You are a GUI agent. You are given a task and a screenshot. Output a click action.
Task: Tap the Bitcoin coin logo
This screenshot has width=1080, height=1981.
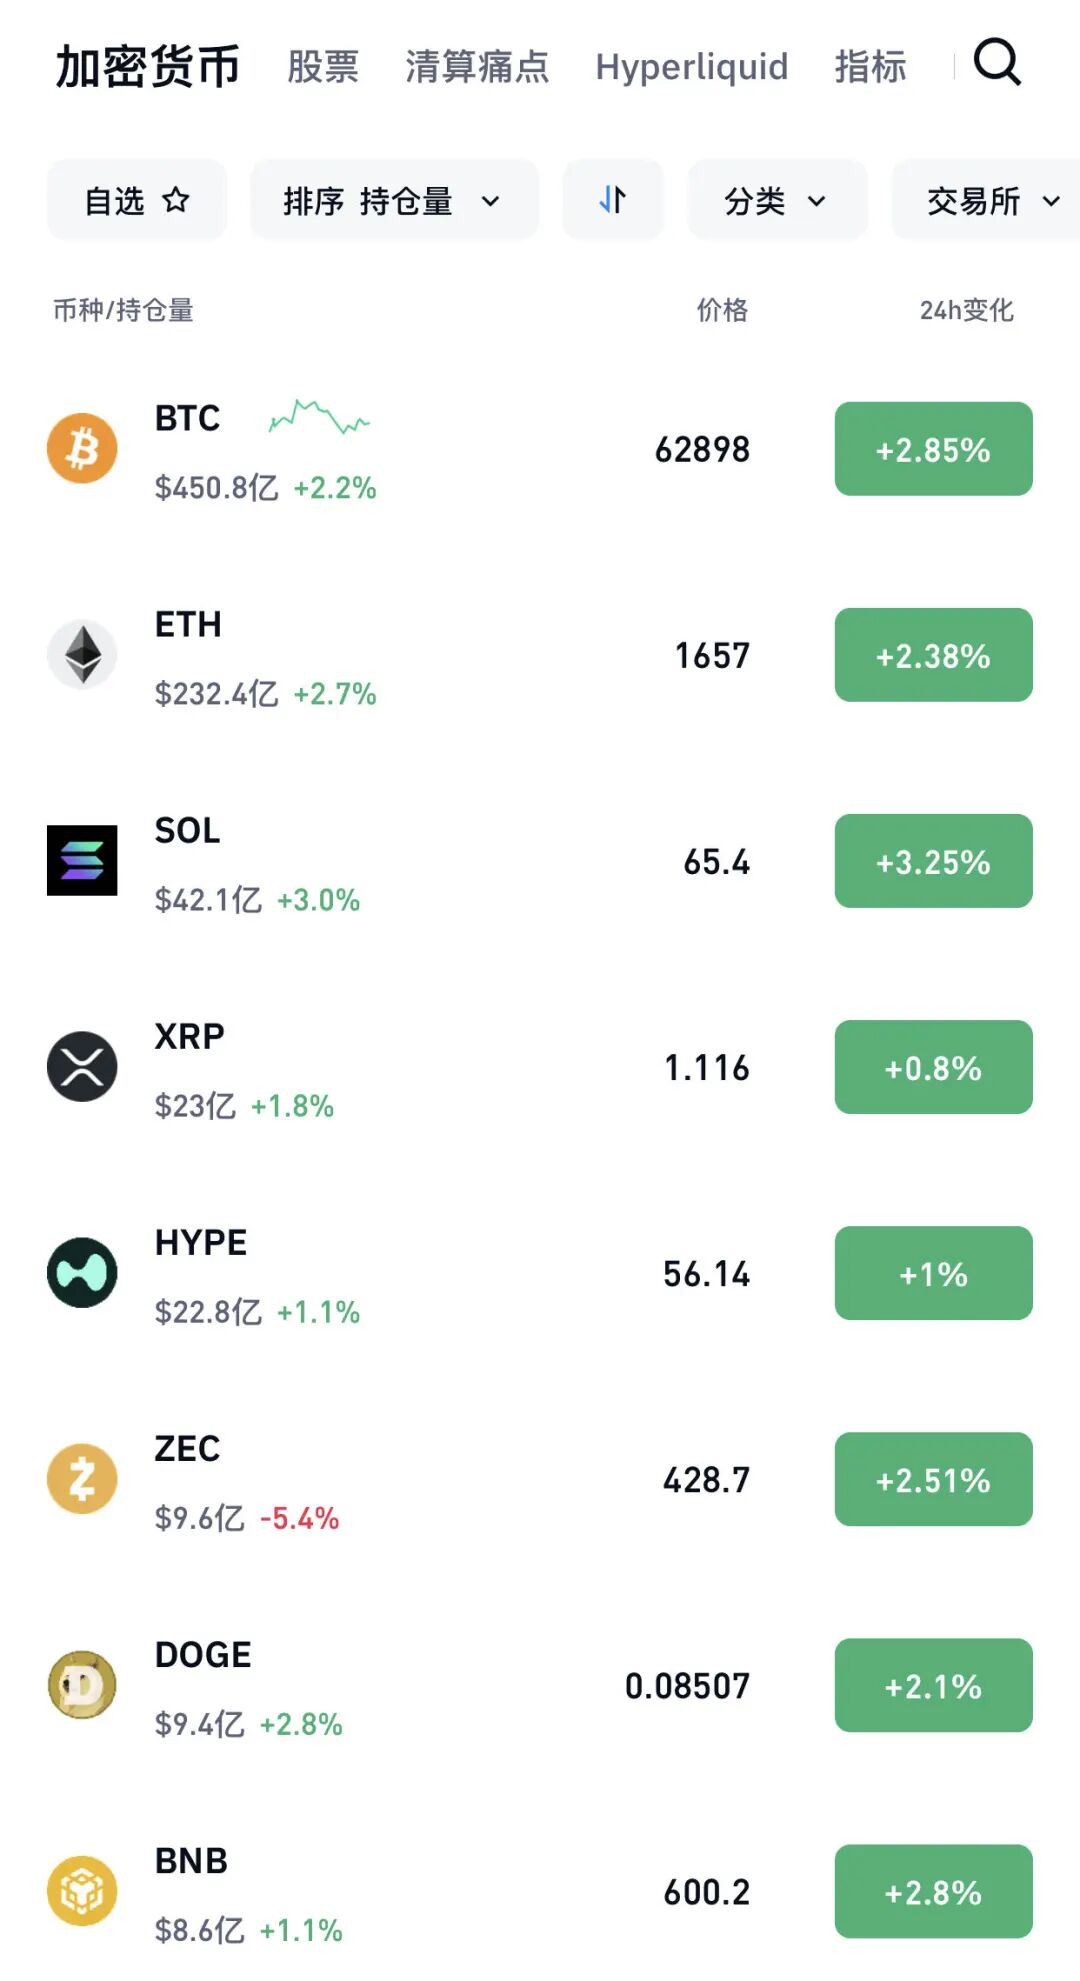pos(82,448)
